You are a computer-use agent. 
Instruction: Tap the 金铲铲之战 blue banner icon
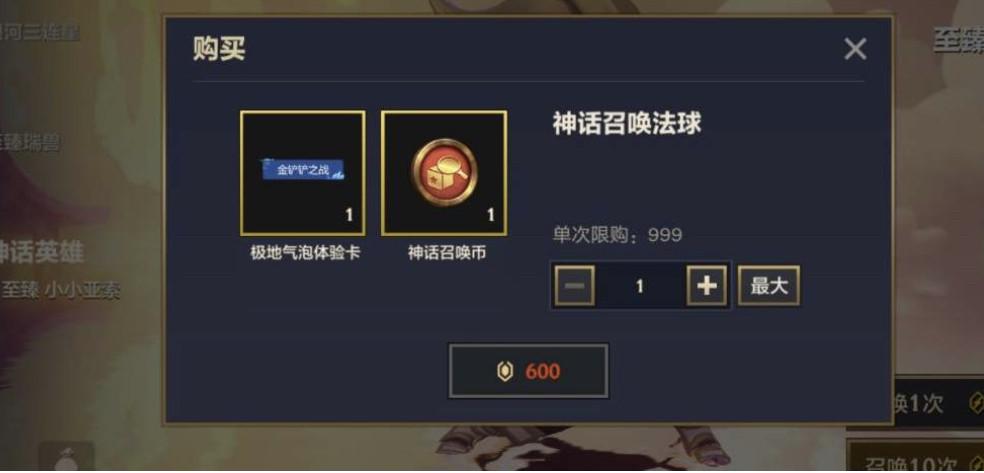303,170
